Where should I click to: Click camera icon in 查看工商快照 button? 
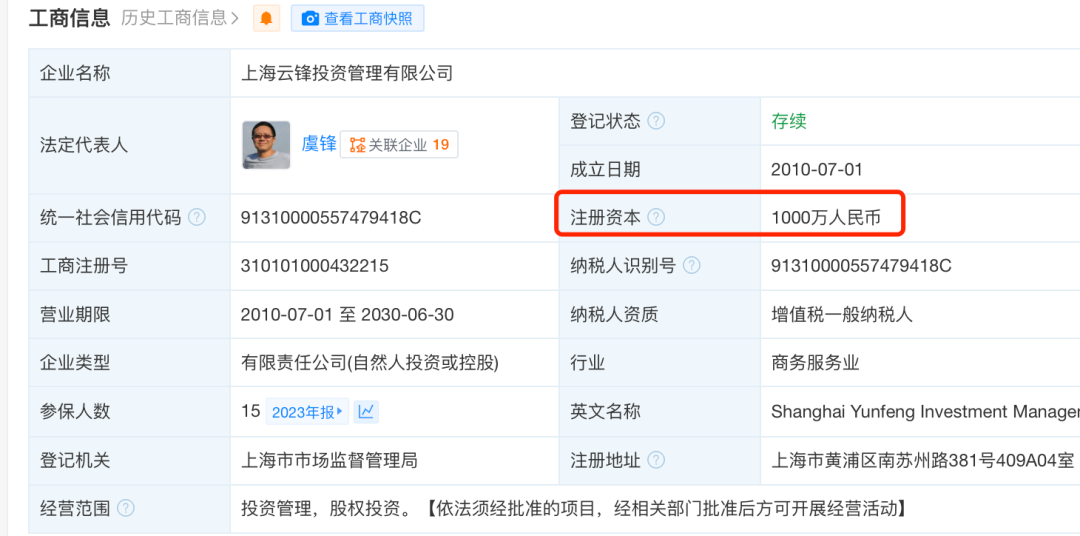coord(311,19)
